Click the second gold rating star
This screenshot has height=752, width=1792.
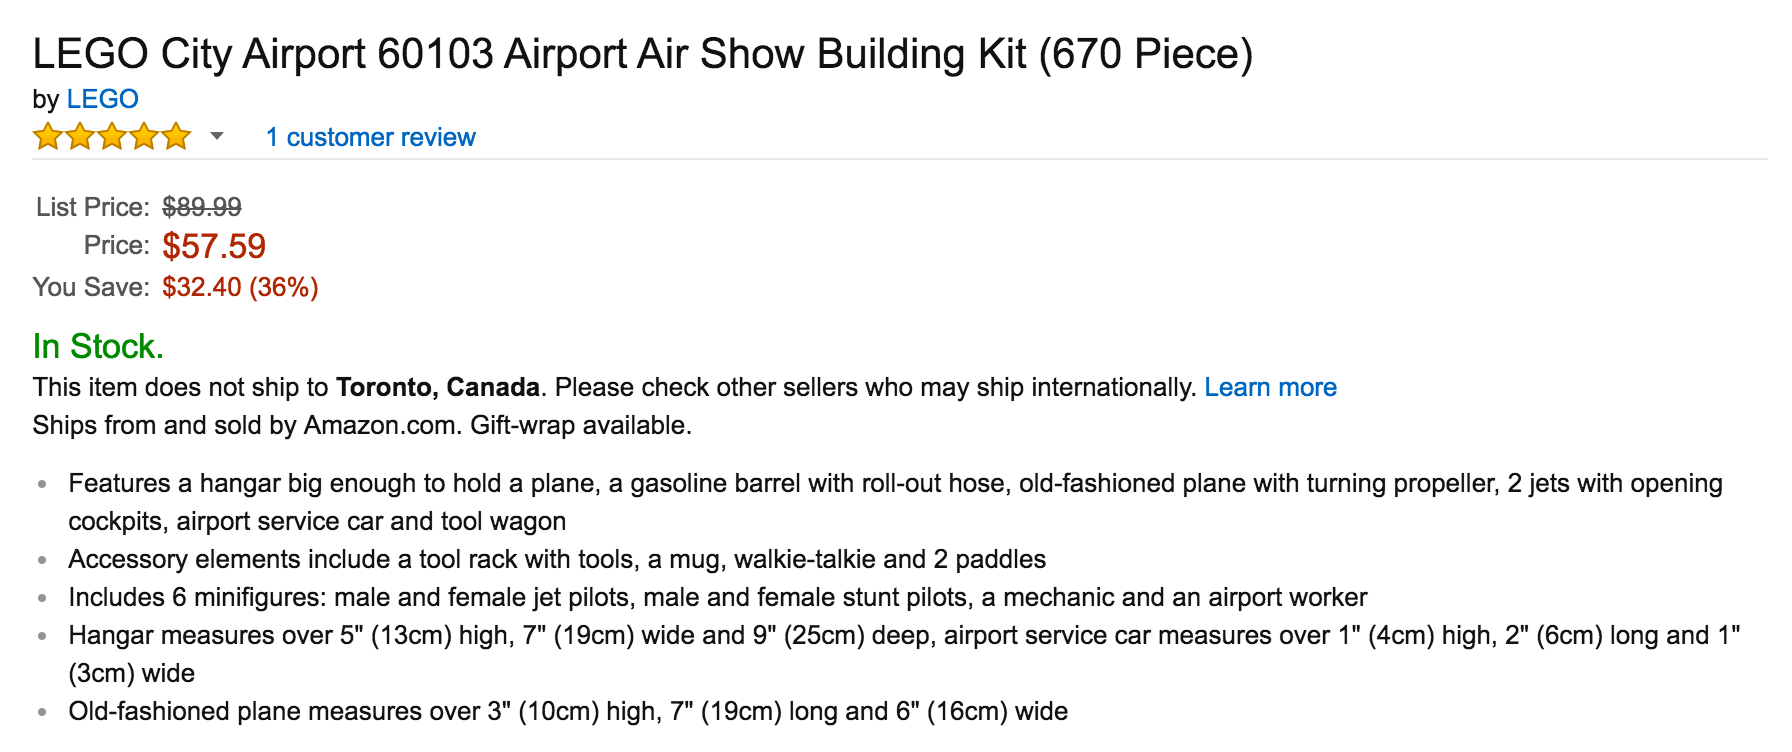pyautogui.click(x=80, y=137)
